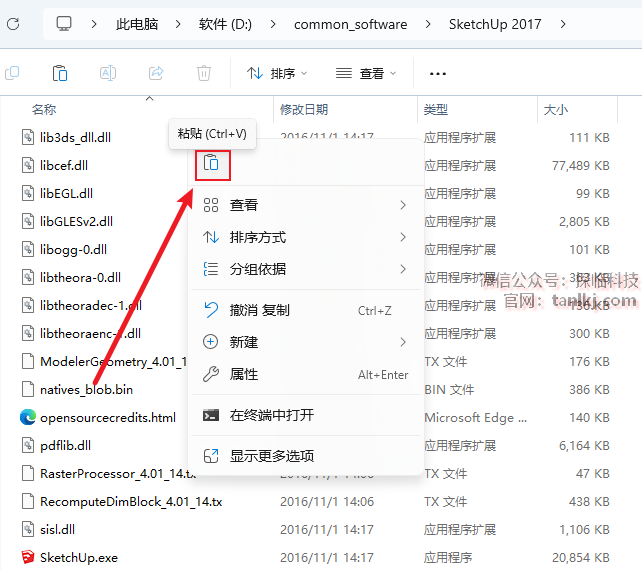Navigate to common_software folder in breadcrumb
Image resolution: width=642 pixels, height=573 pixels.
click(350, 25)
